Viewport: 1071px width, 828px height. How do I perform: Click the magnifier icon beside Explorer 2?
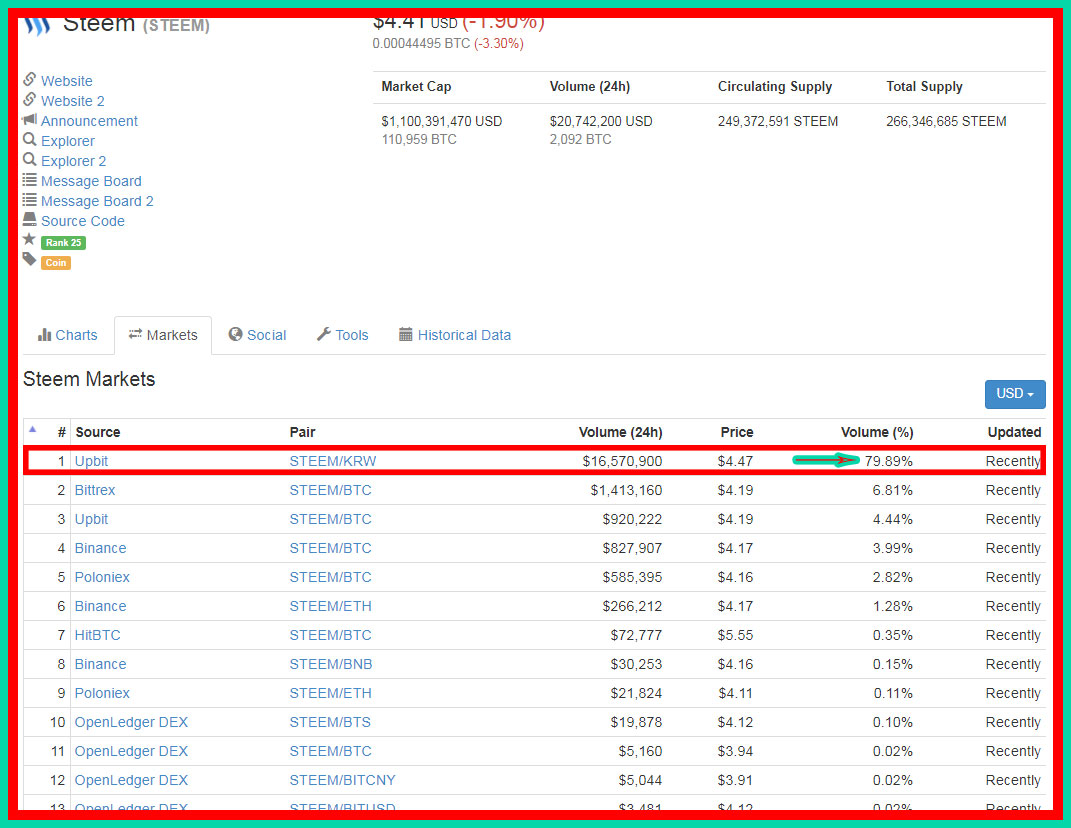[x=29, y=160]
